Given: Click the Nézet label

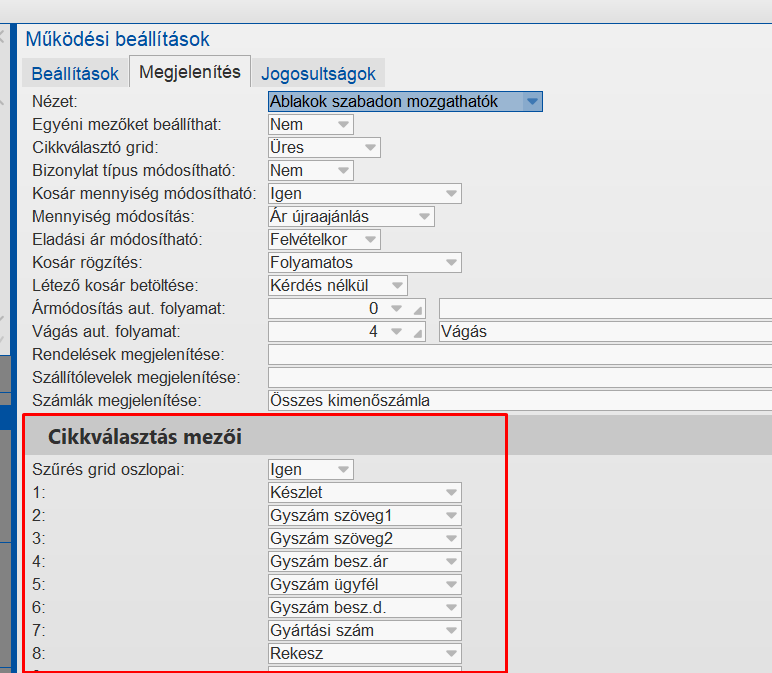Looking at the screenshot, I should (55, 101).
